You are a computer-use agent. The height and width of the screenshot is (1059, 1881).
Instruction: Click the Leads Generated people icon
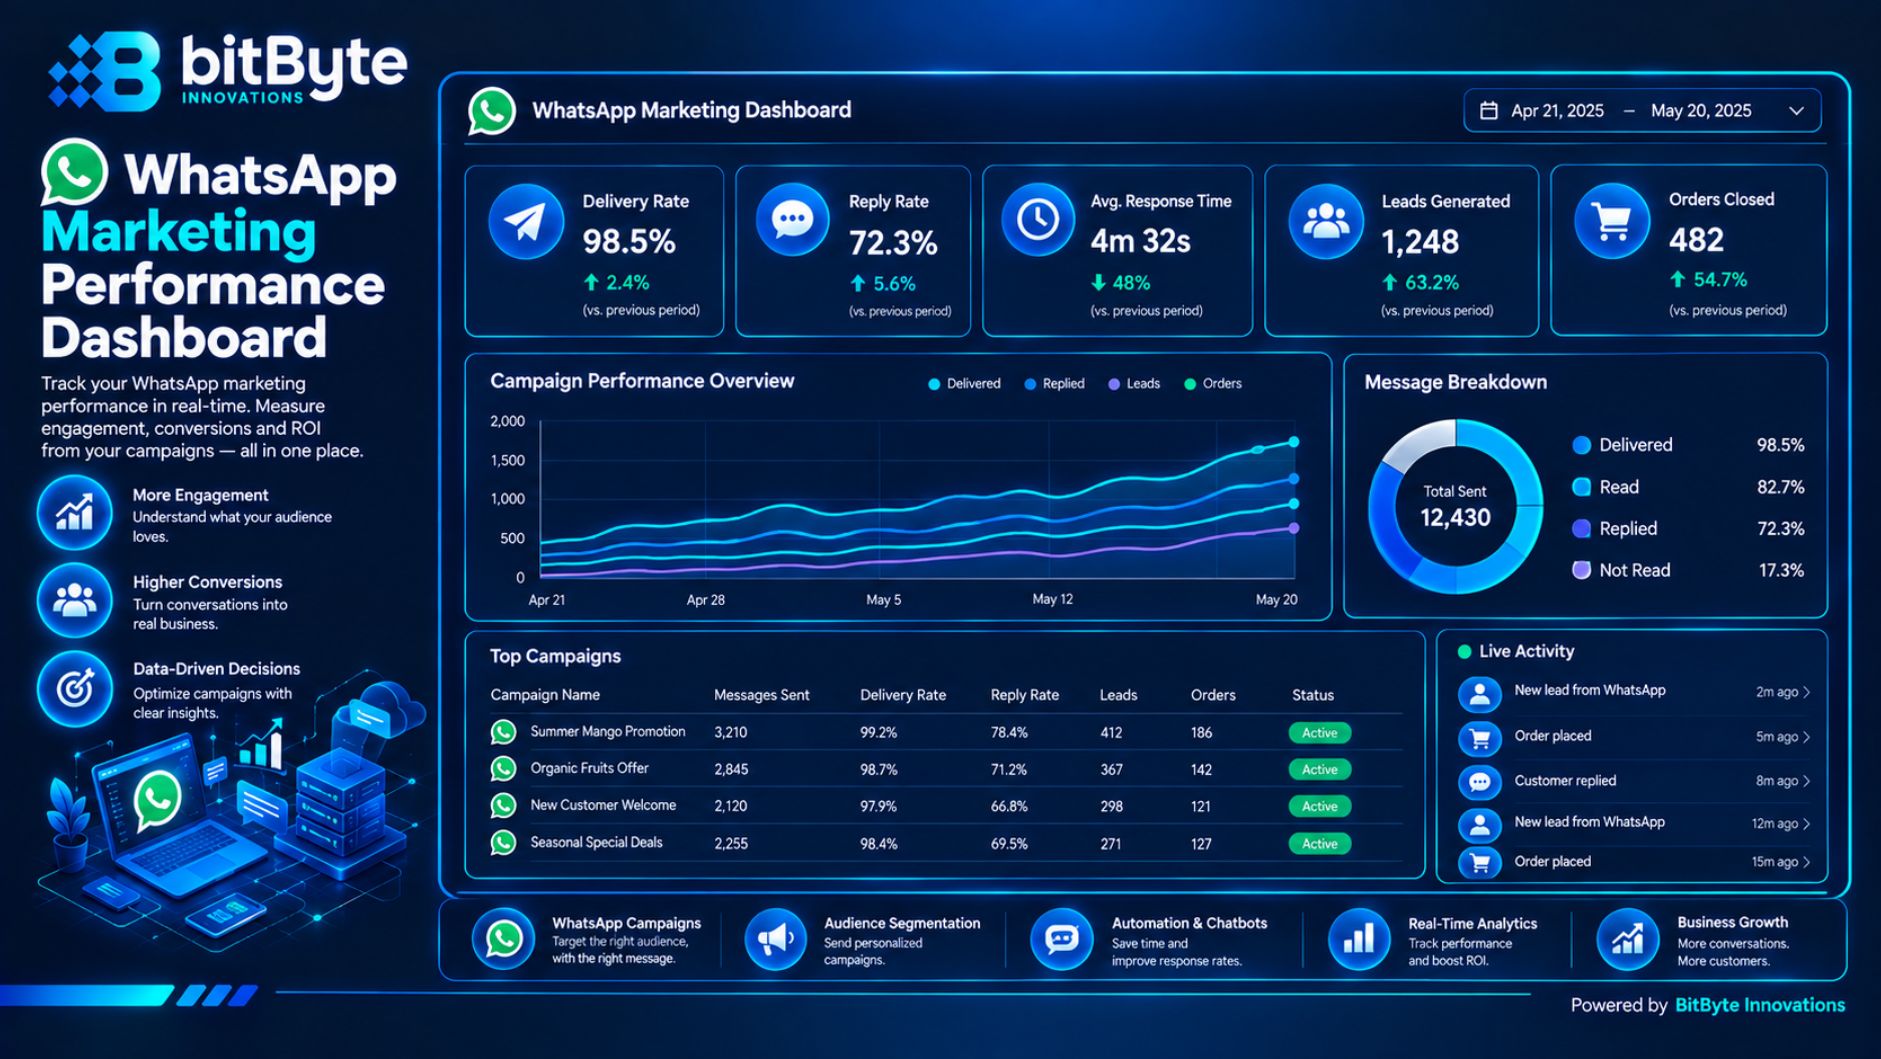click(1326, 221)
